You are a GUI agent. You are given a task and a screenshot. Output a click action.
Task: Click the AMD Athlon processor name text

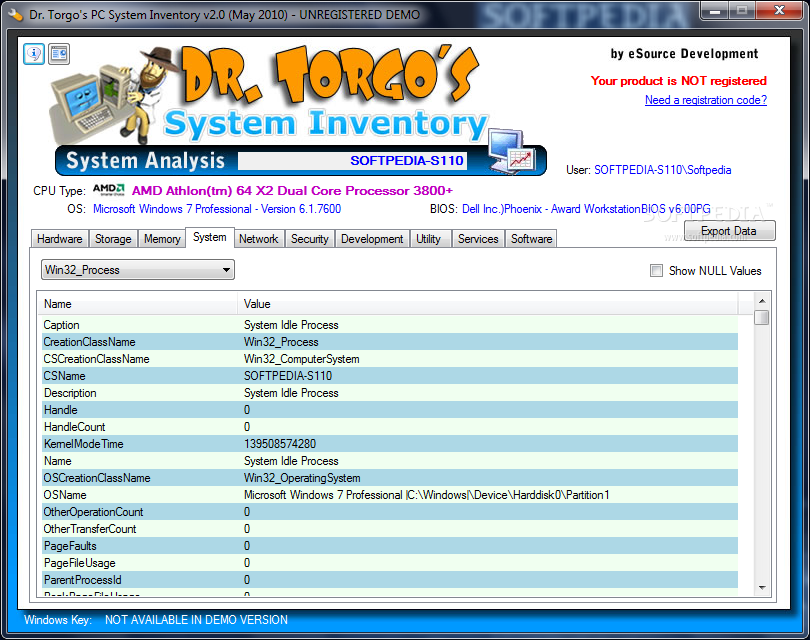pos(292,191)
